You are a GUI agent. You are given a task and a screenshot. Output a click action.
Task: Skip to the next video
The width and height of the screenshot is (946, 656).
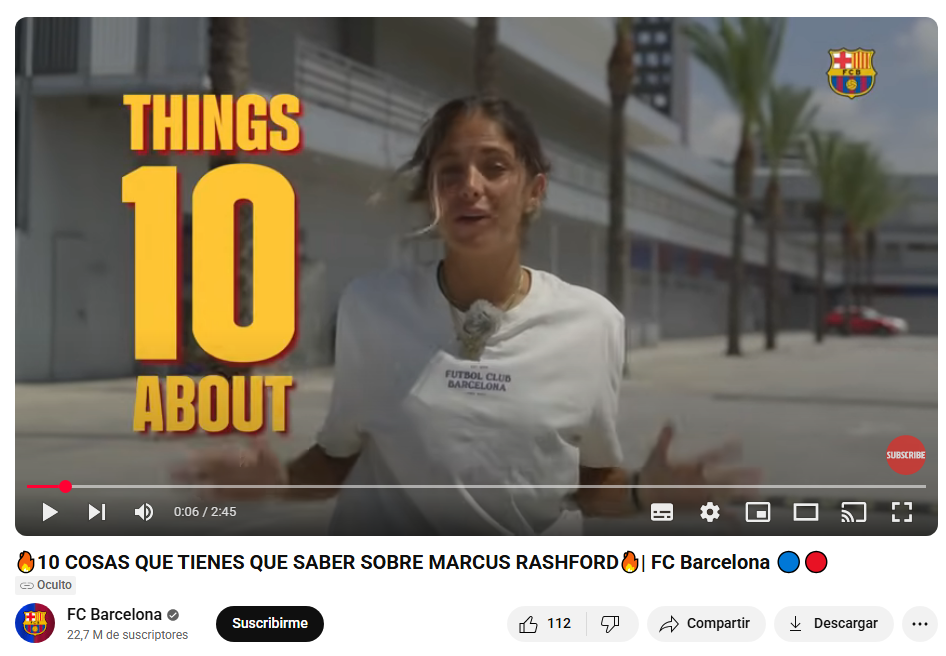coord(97,512)
